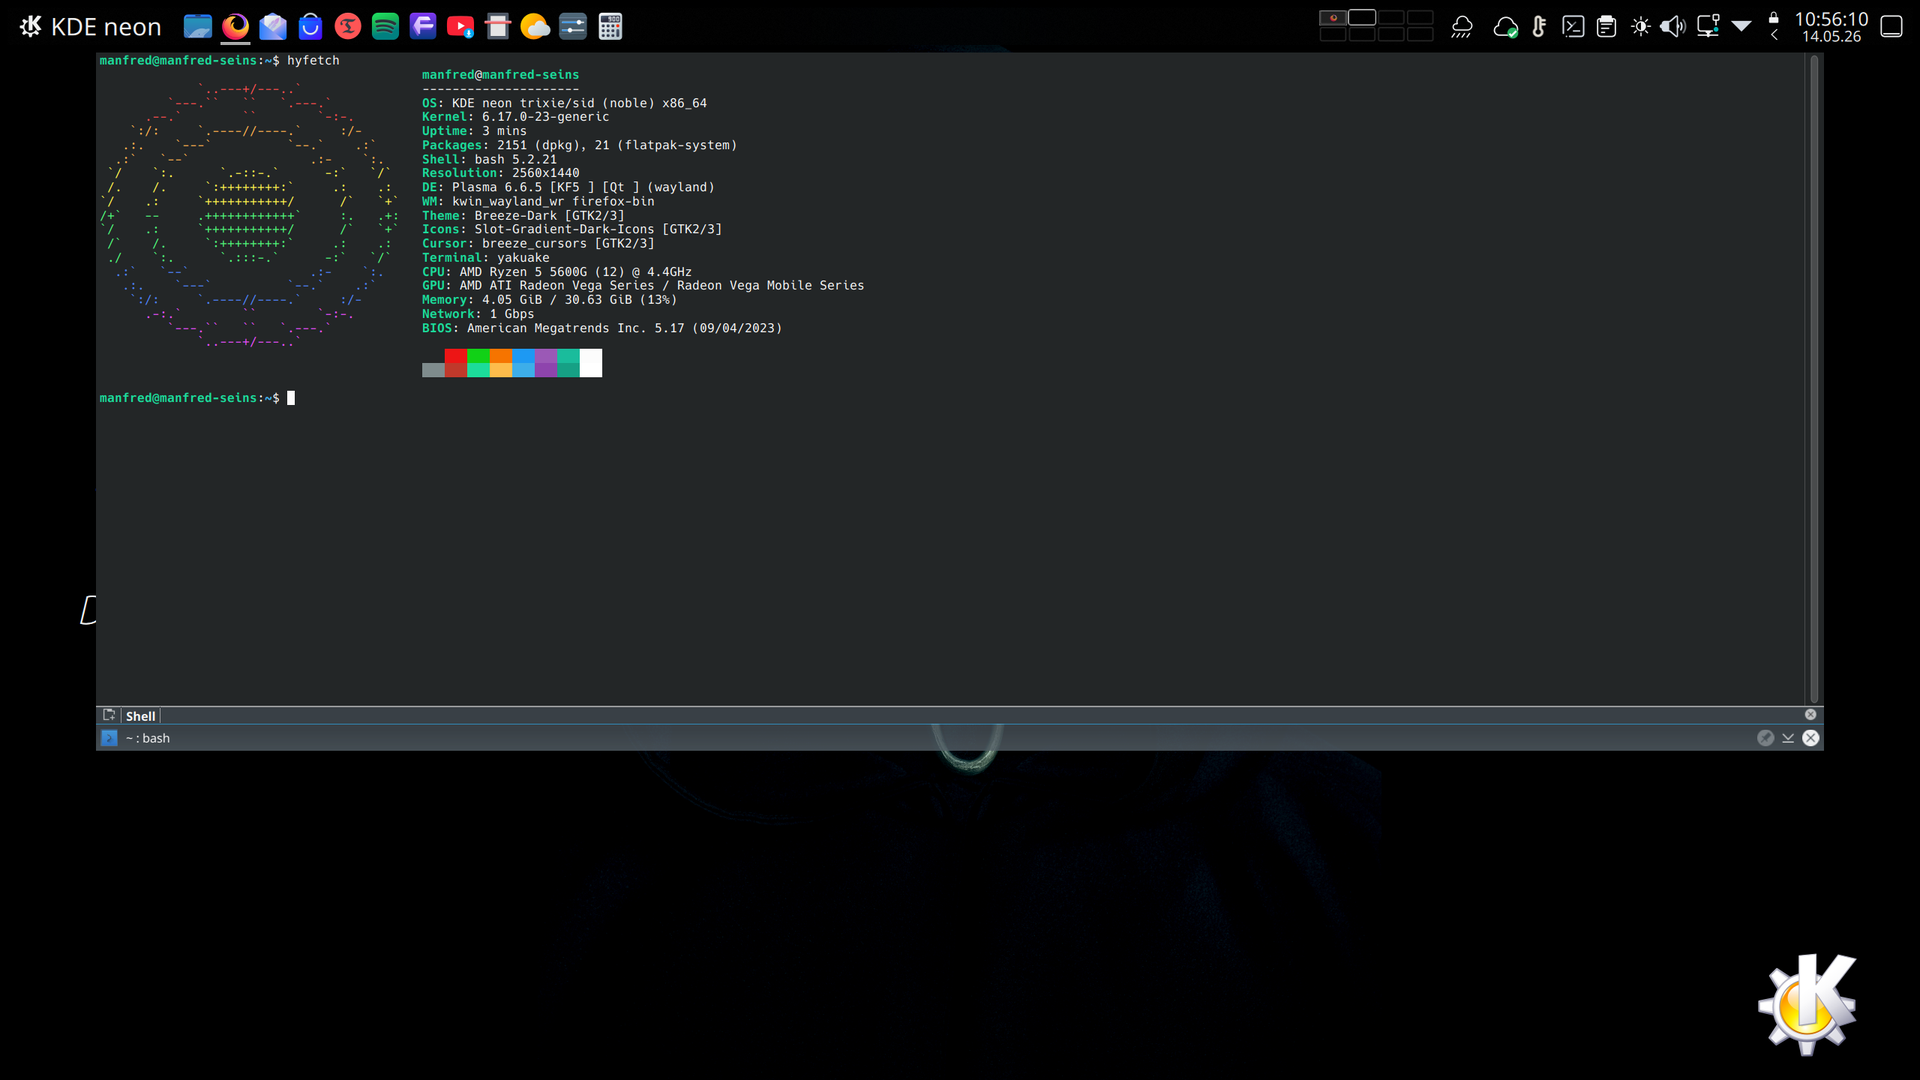This screenshot has height=1080, width=1920.
Task: Click the lock screen icon
Action: tap(1774, 18)
